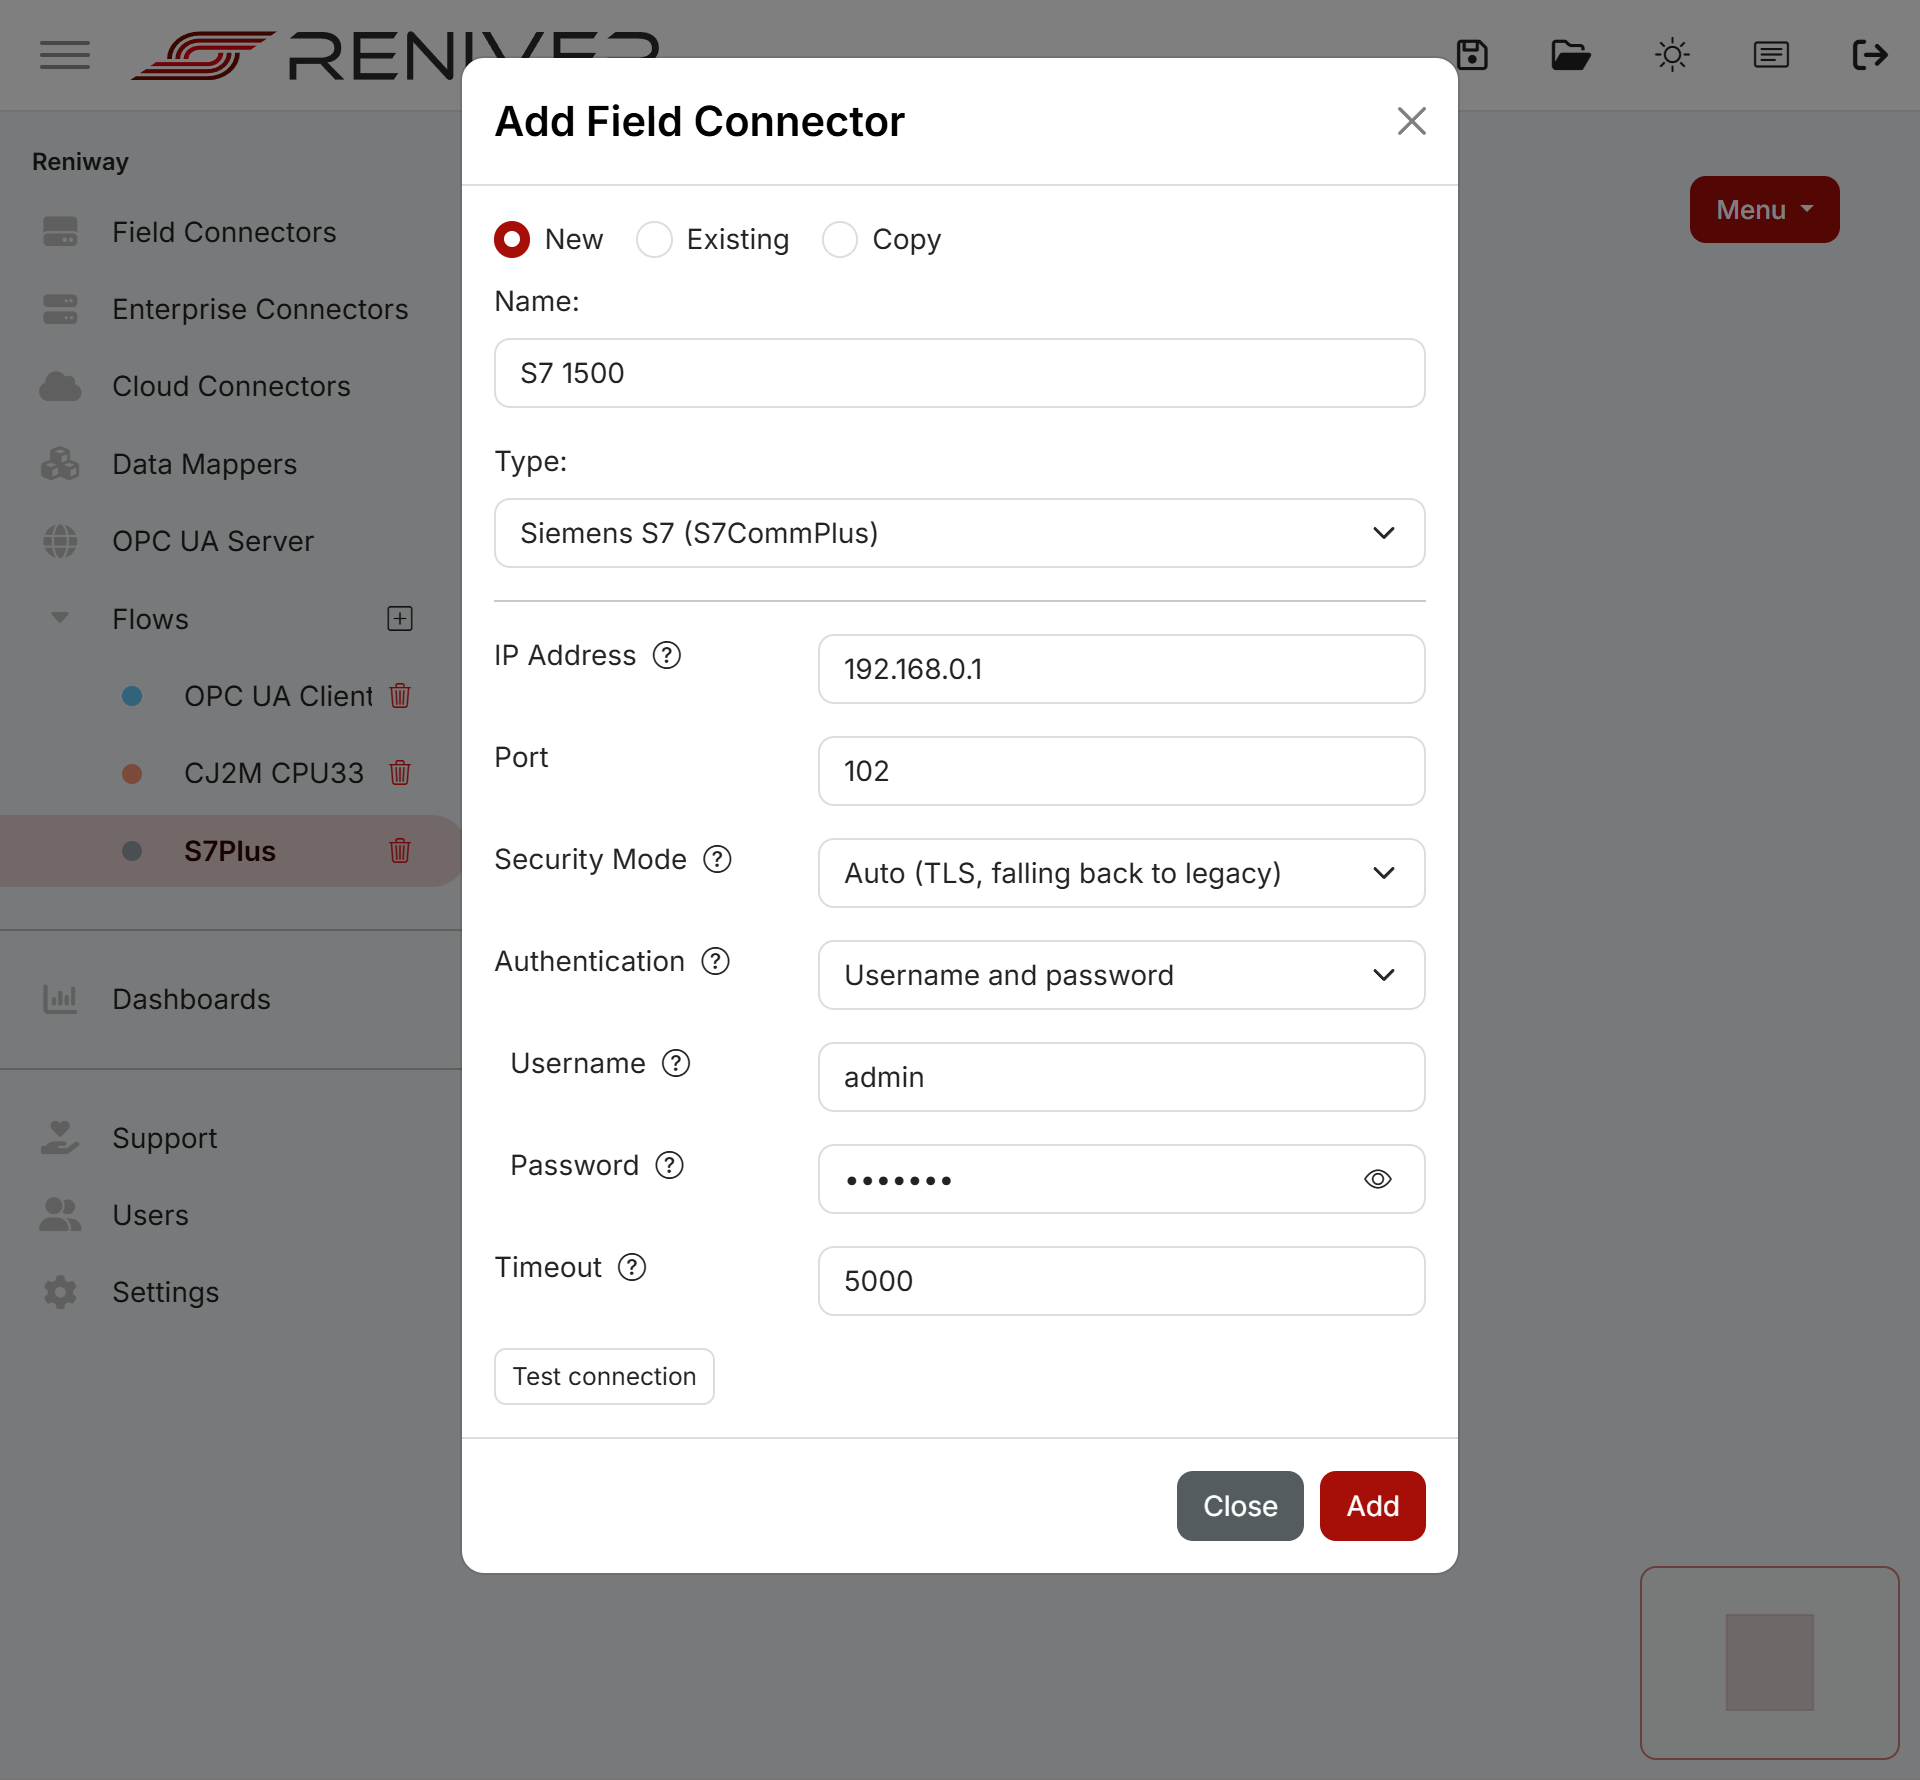Image resolution: width=1920 pixels, height=1780 pixels.
Task: Click the Settings gear icon
Action: [x=60, y=1292]
